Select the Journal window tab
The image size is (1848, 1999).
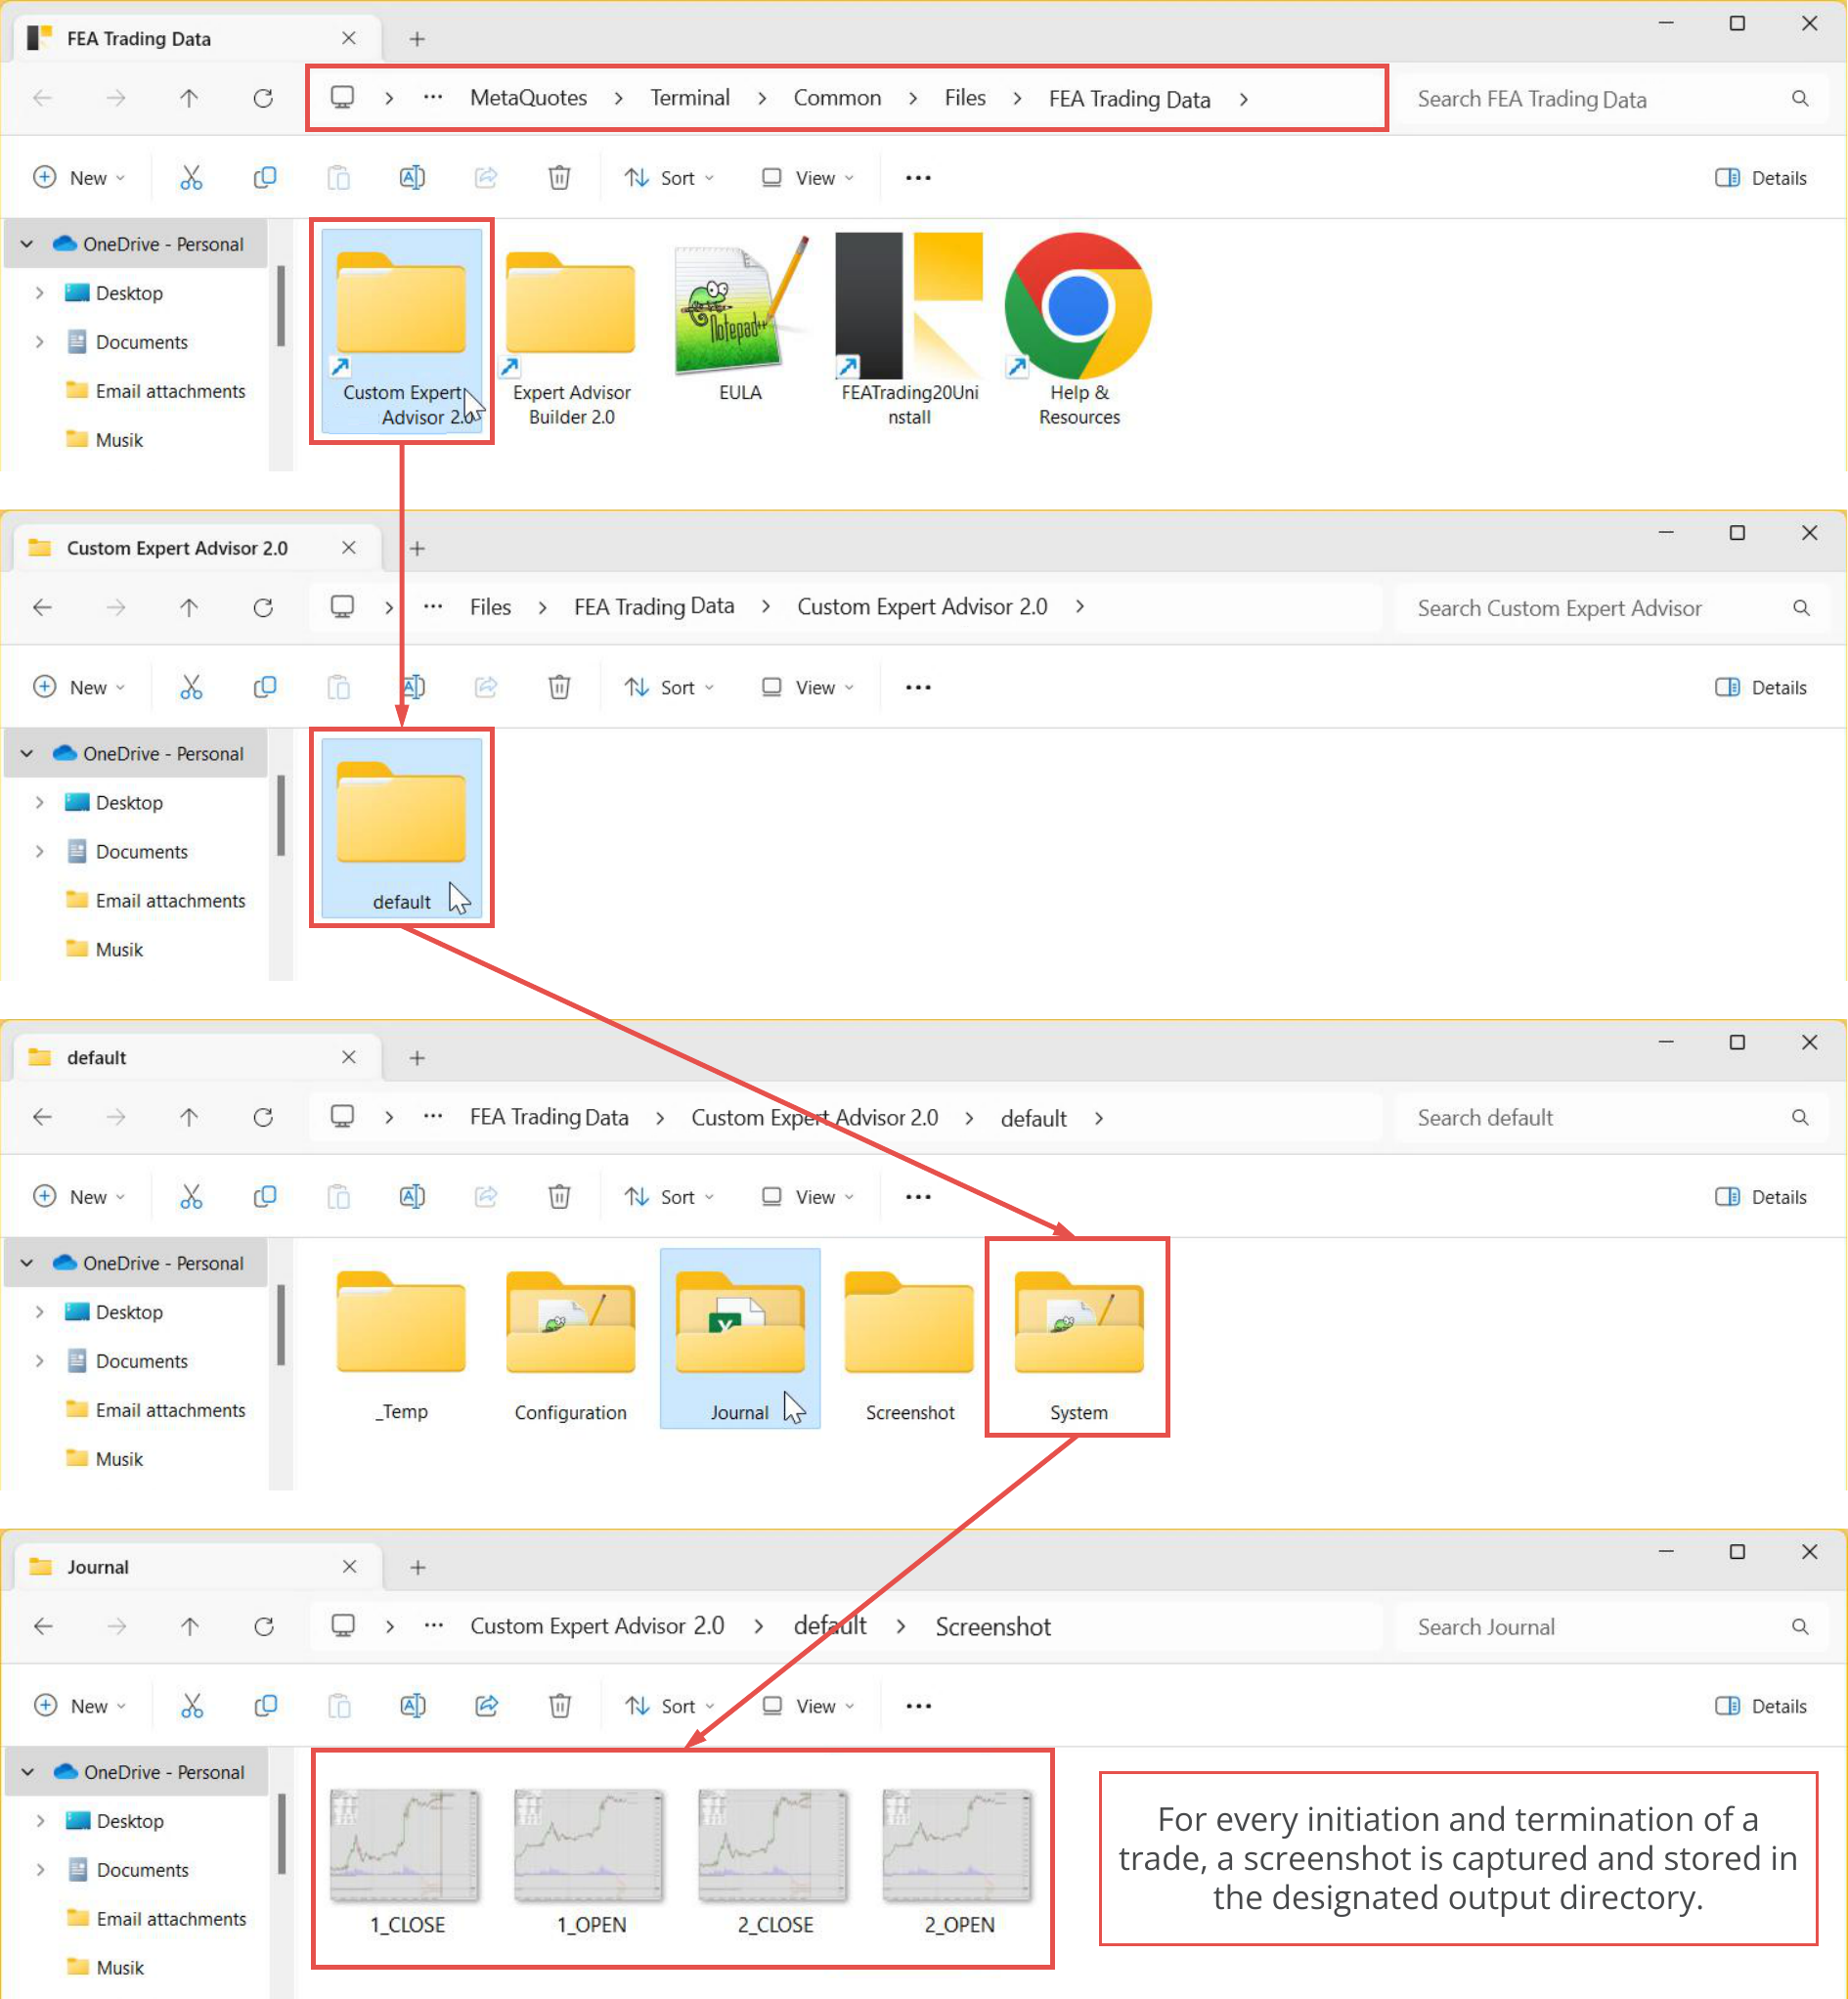click(x=195, y=1567)
